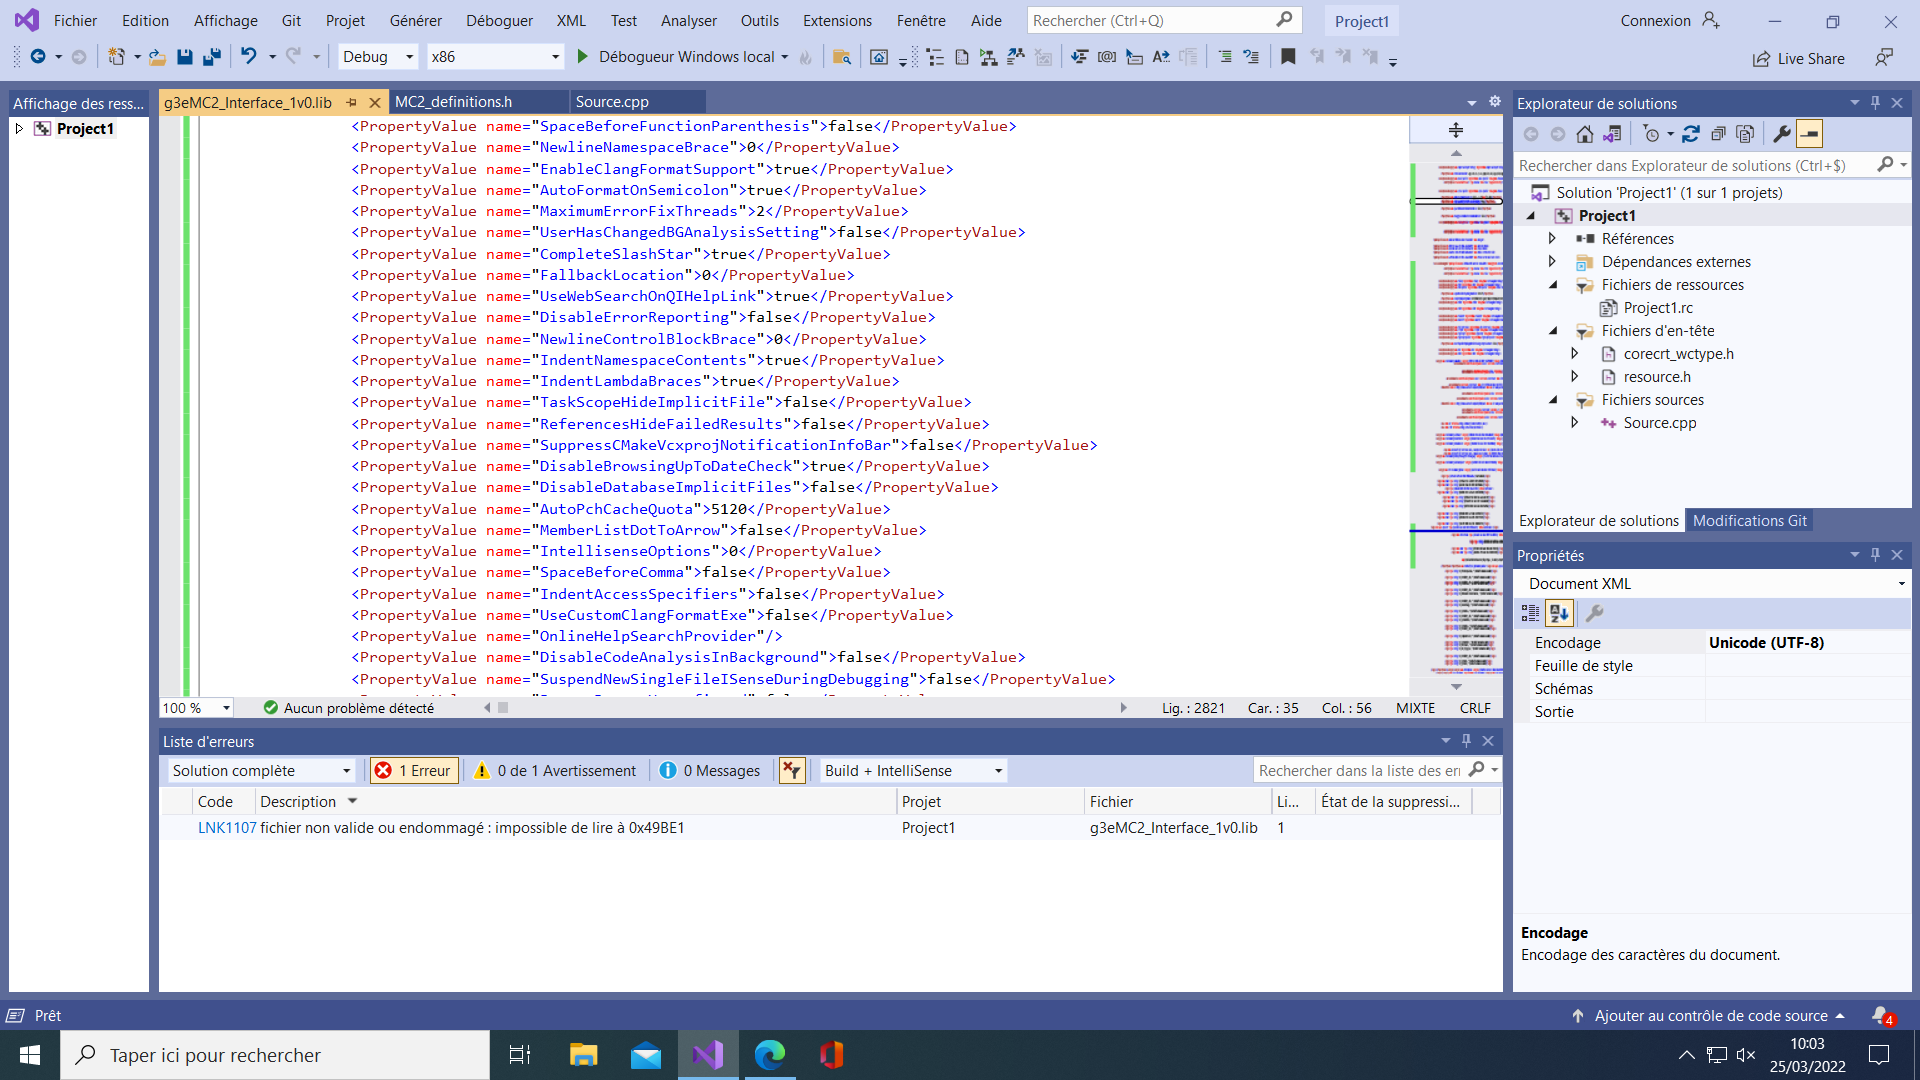
Task: Open the Build + IntelliSense dropdown
Action: (913, 771)
